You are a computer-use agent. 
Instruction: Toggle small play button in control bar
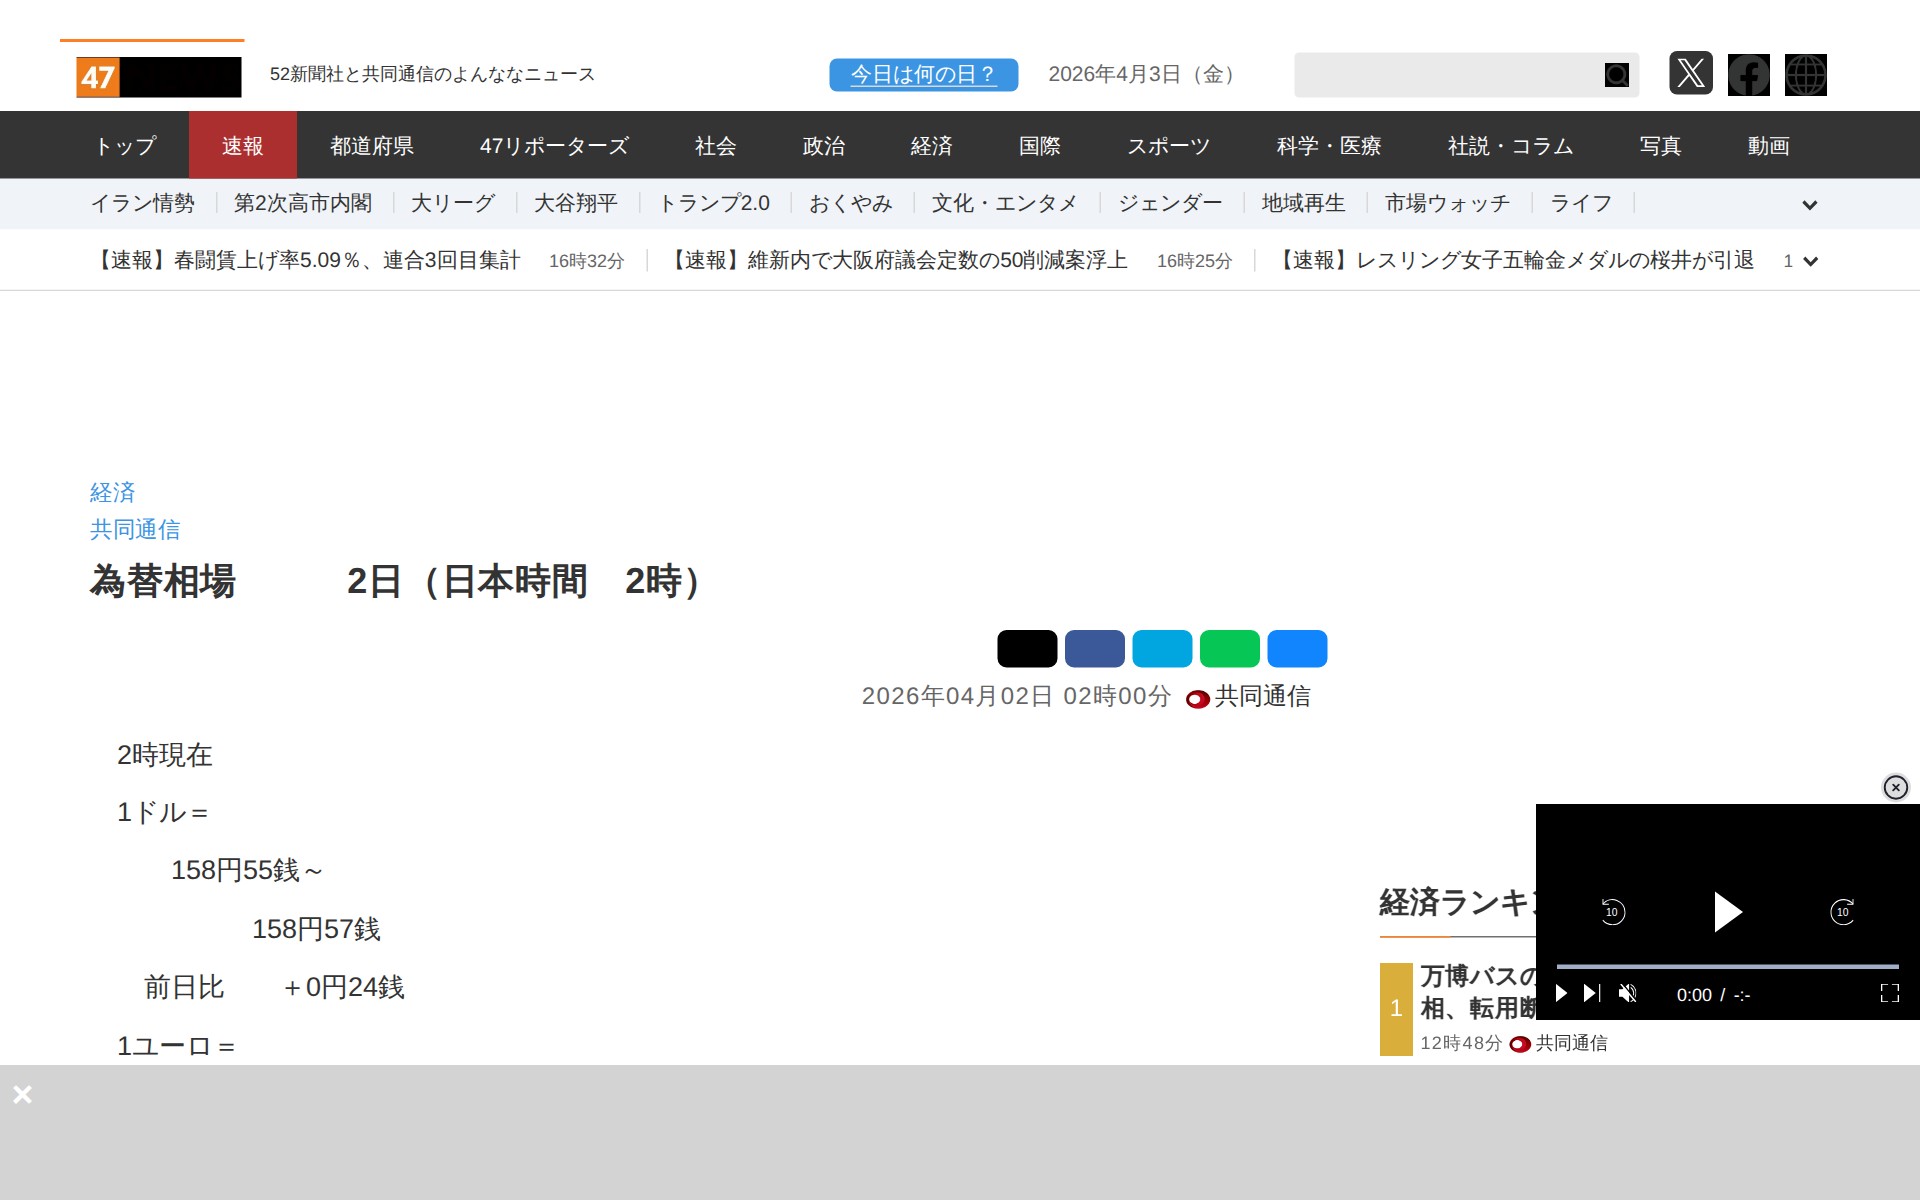pos(1561,993)
